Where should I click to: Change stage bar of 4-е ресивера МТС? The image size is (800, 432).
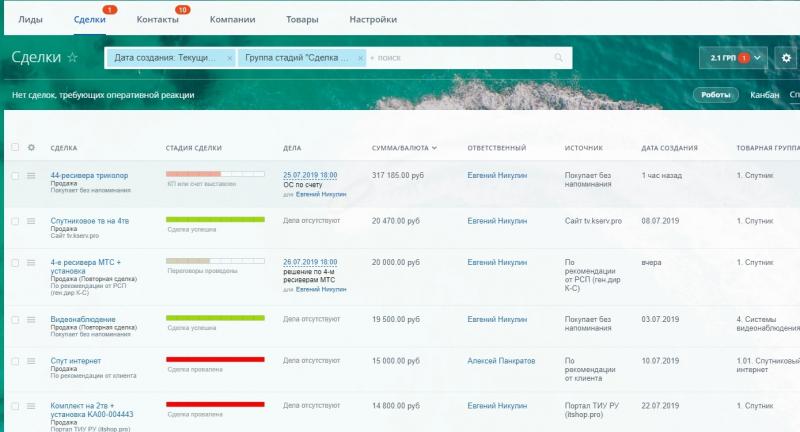215,261
